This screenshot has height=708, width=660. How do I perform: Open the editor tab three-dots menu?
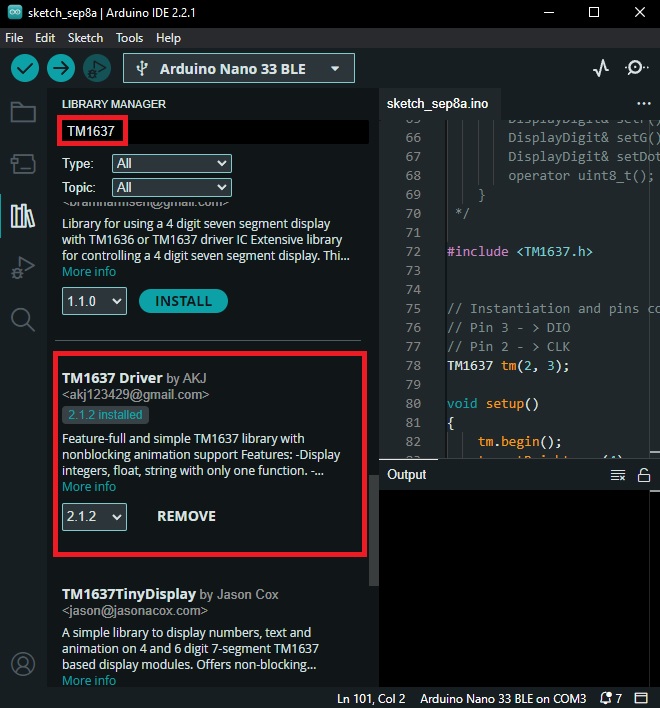[644, 103]
